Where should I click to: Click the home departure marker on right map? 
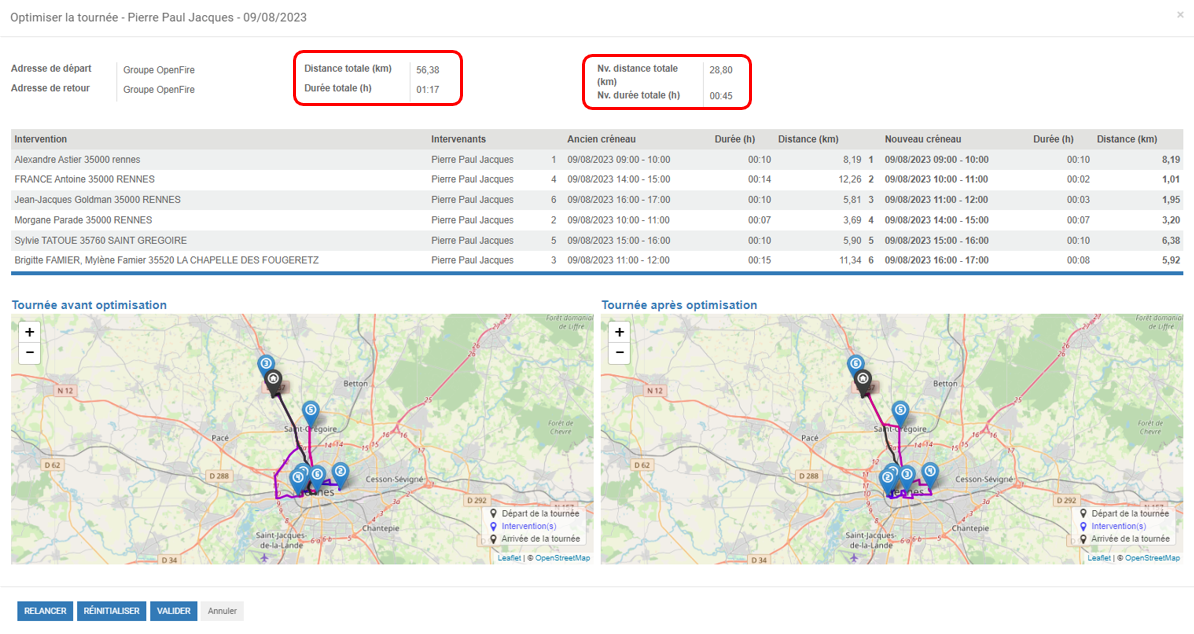863,382
